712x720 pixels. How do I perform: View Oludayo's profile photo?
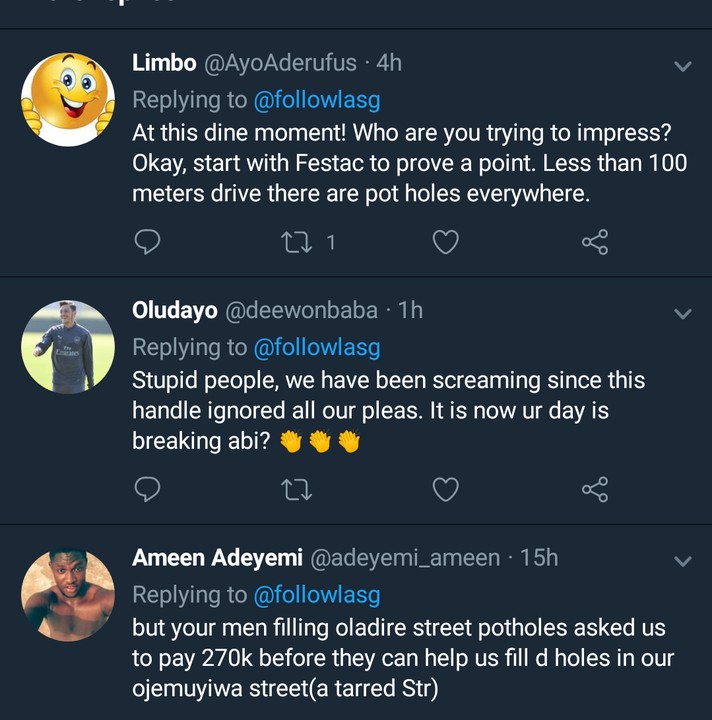coord(68,346)
